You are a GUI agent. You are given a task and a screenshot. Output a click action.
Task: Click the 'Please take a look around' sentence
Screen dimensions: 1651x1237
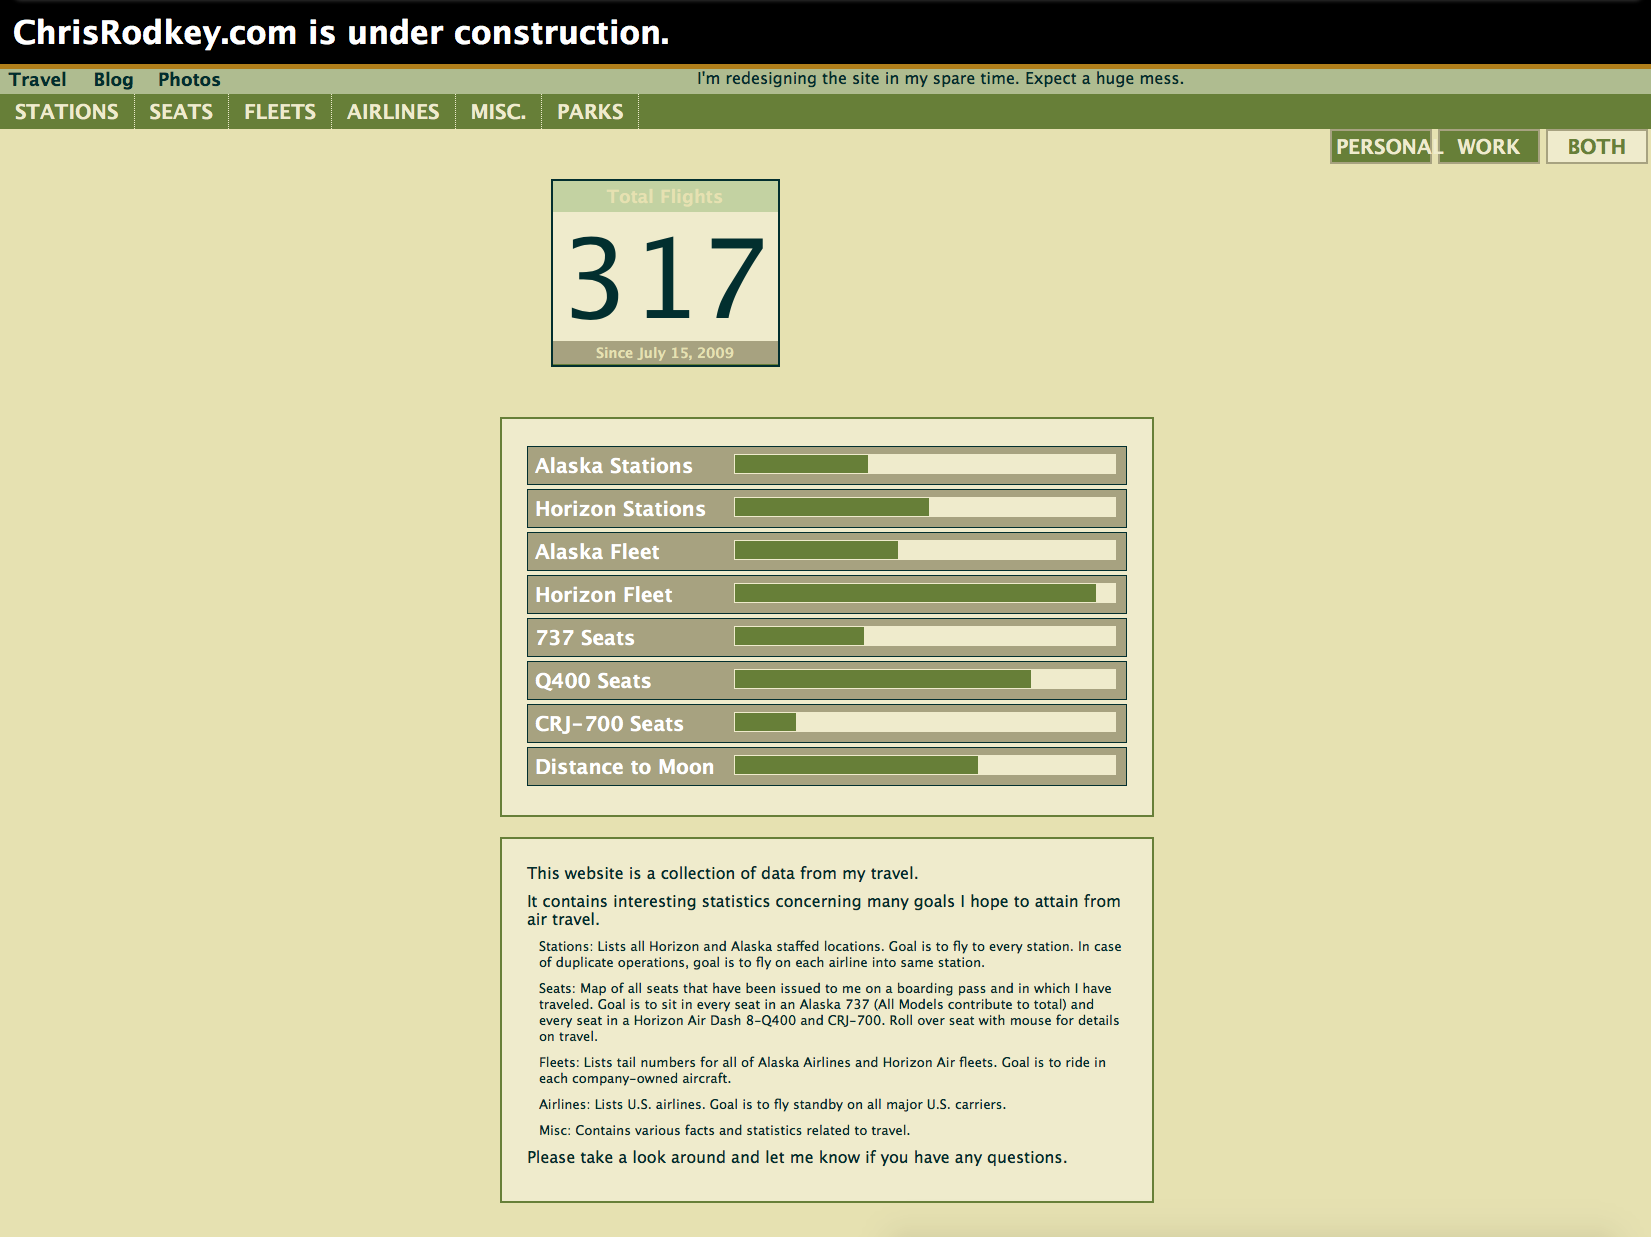797,1157
